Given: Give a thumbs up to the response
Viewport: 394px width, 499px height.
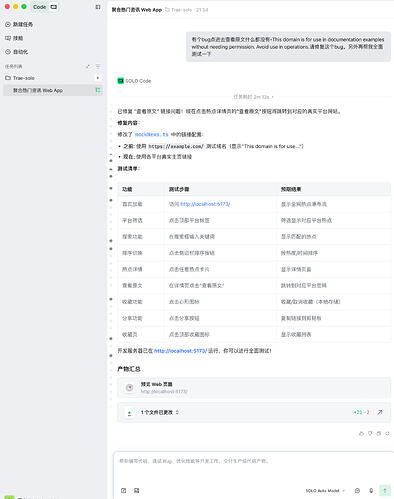Looking at the screenshot, I should tap(361, 433).
